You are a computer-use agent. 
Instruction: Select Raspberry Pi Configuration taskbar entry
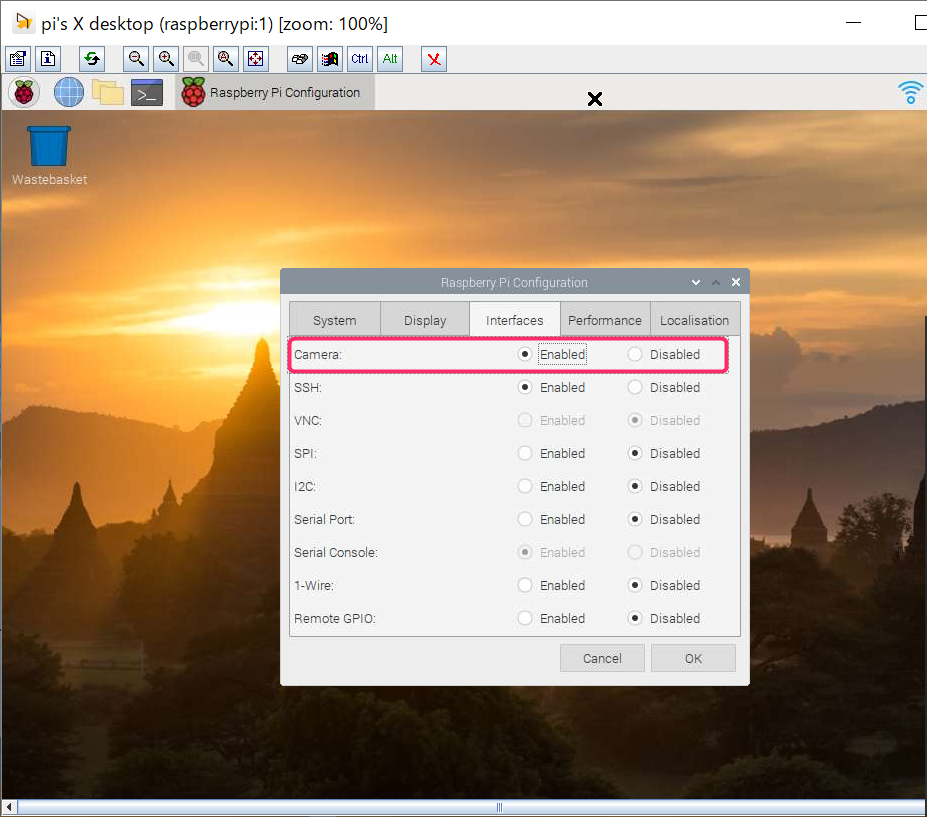pyautogui.click(x=274, y=93)
